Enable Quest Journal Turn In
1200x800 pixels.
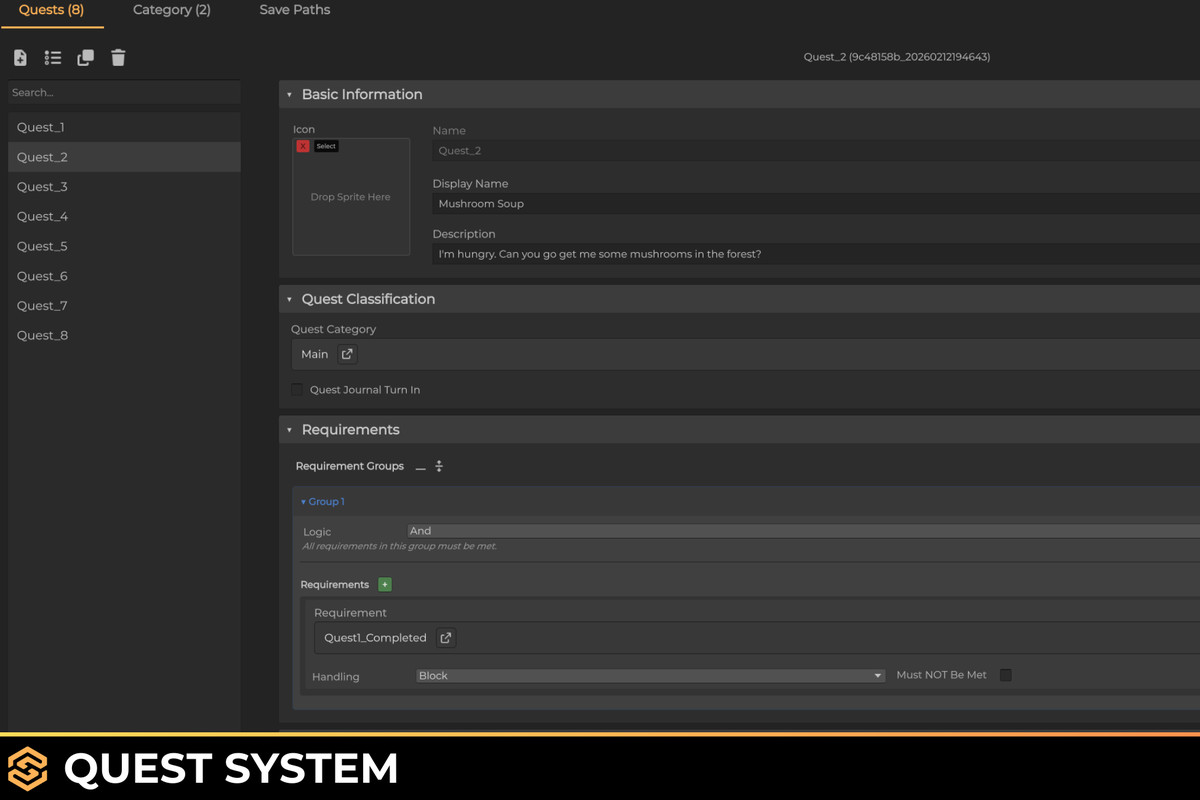coord(297,389)
